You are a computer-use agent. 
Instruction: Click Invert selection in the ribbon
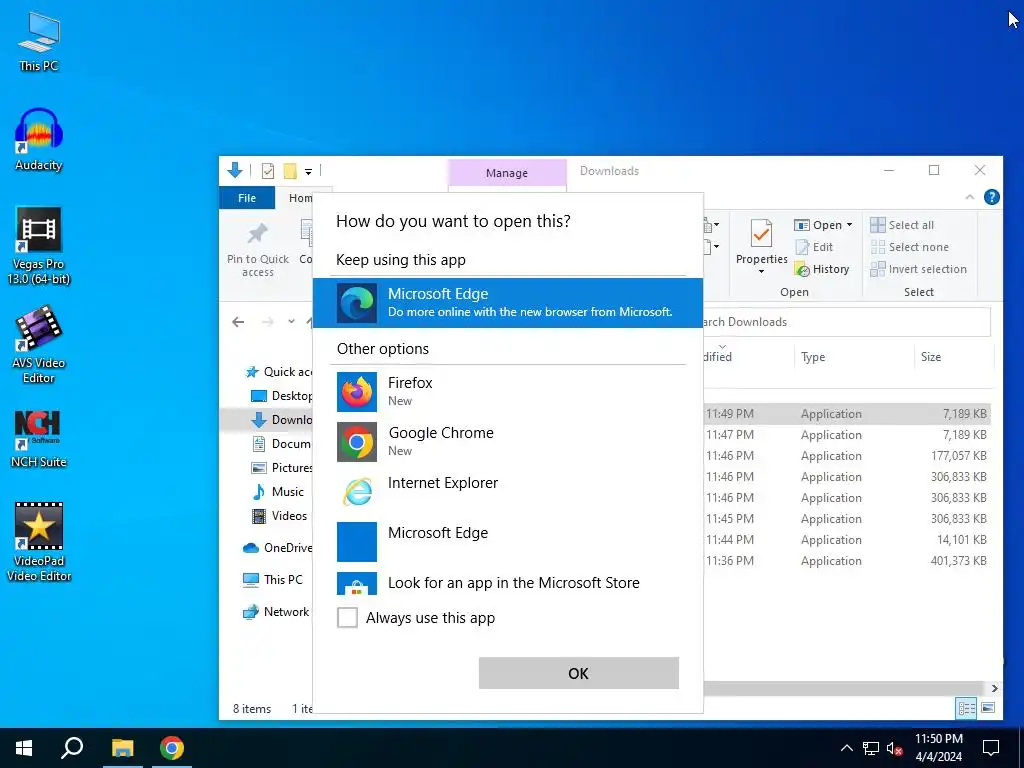tap(918, 269)
